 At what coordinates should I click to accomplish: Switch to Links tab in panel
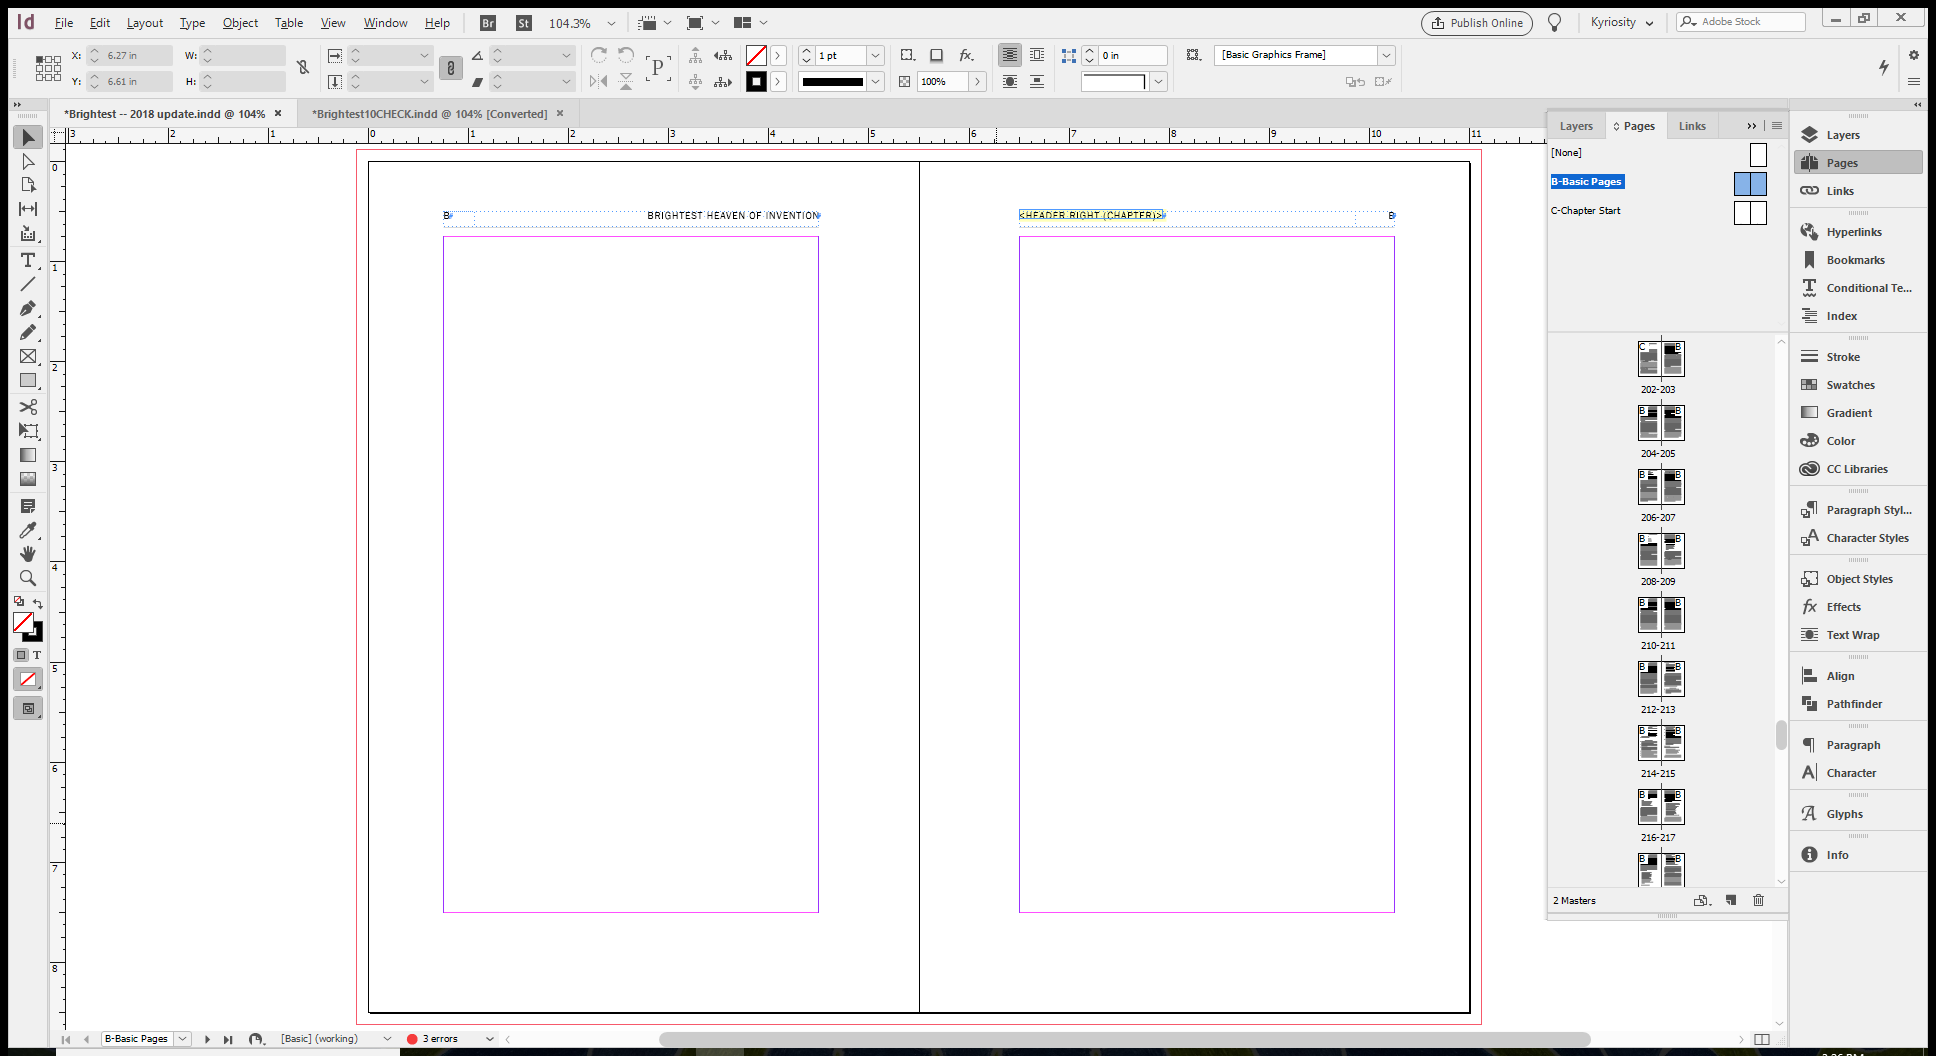[x=1692, y=126]
